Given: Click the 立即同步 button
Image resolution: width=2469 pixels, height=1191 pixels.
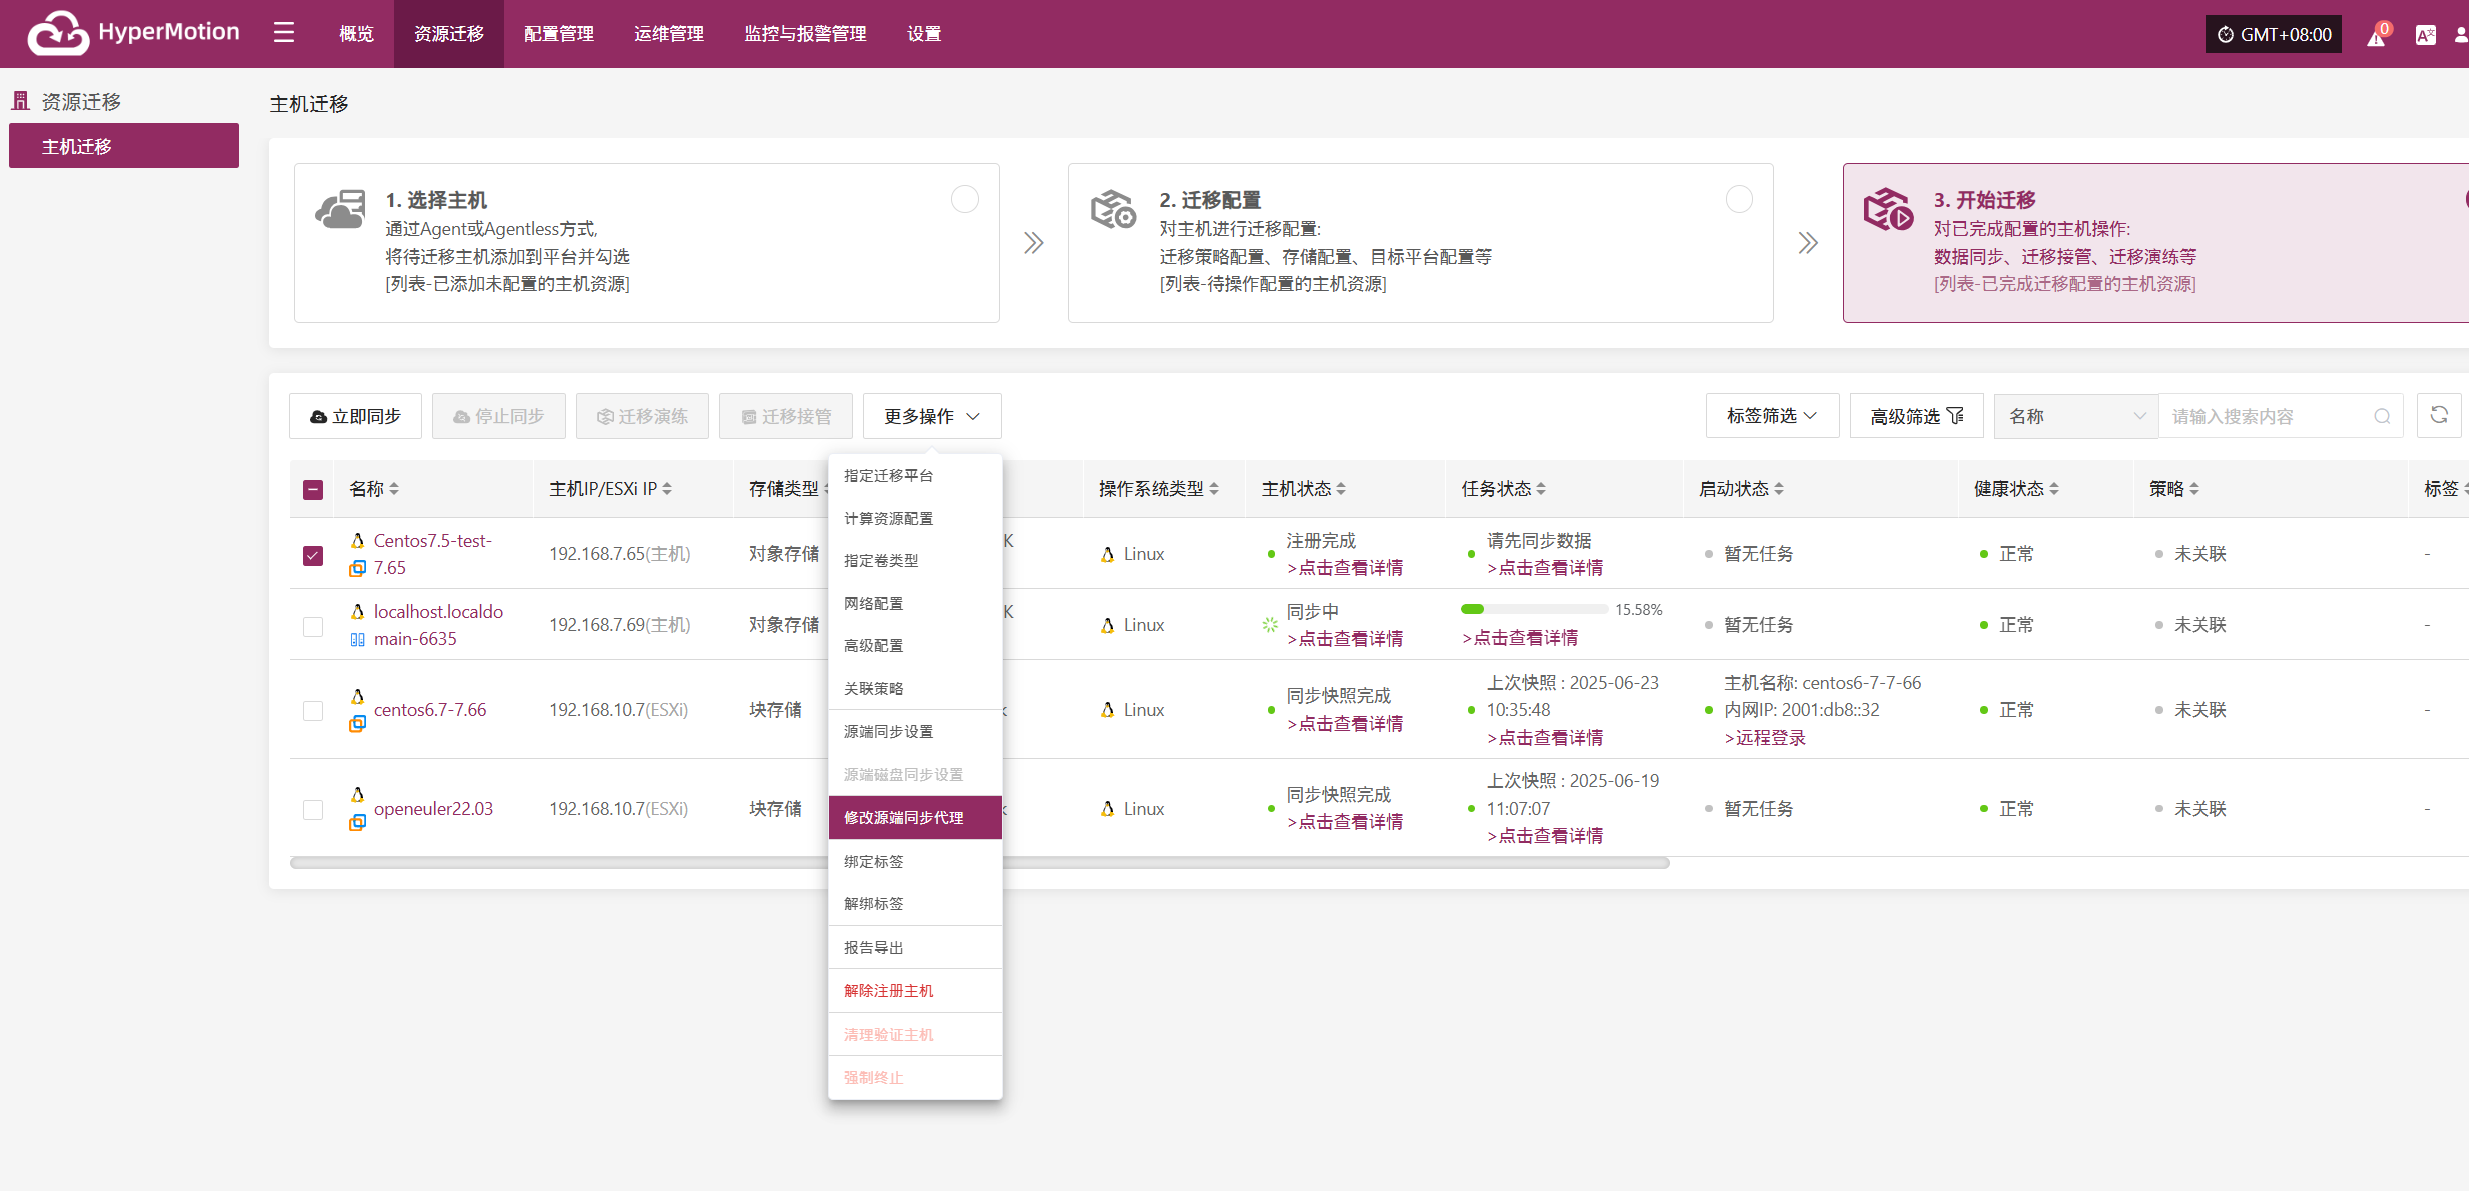Looking at the screenshot, I should pos(355,416).
